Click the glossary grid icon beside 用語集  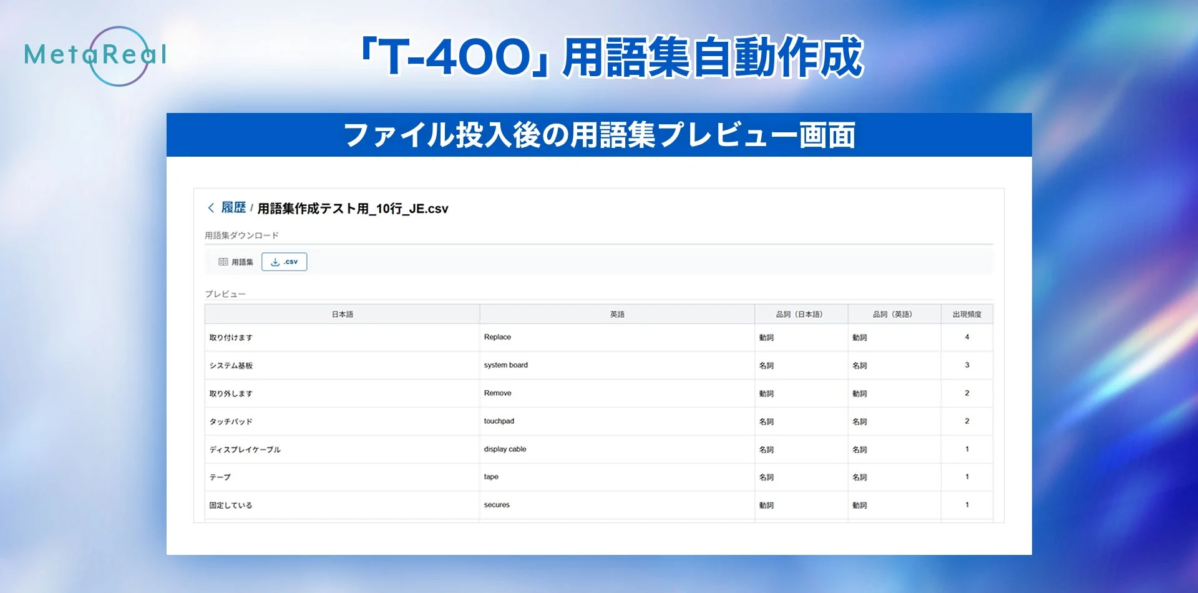[225, 261]
